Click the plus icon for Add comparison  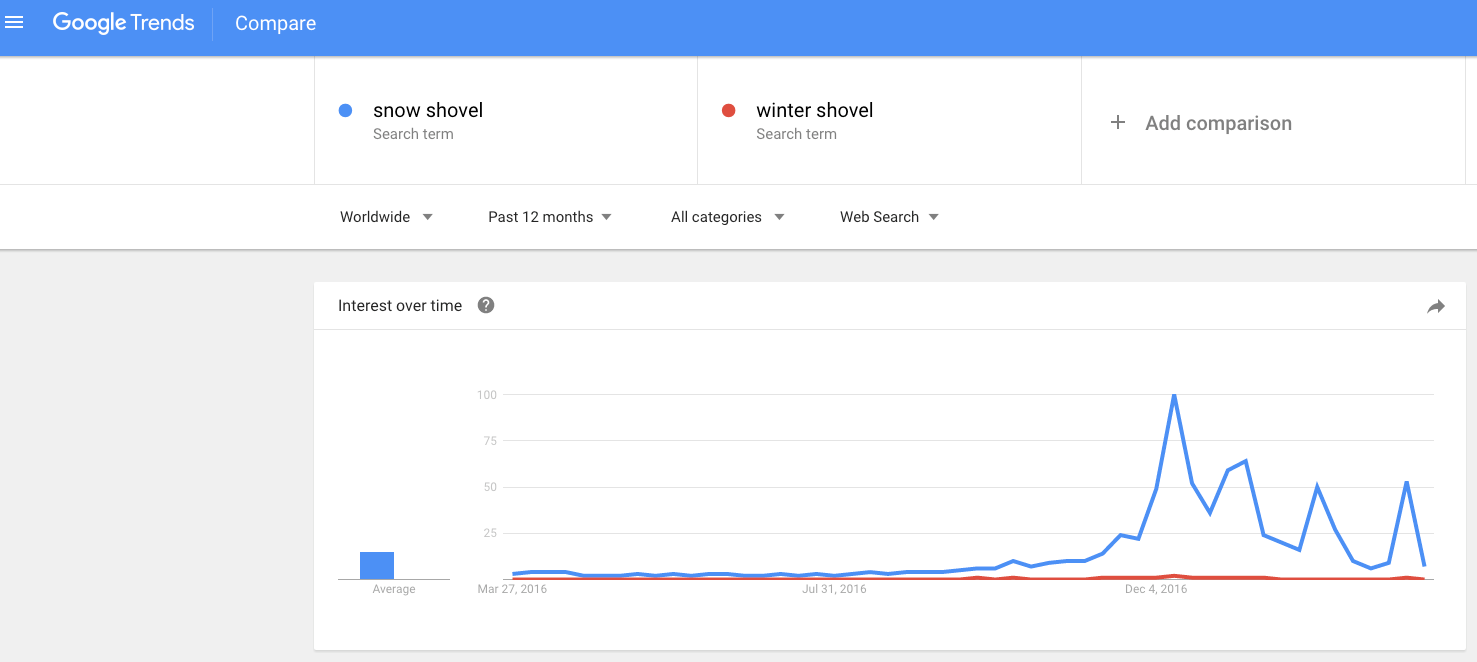coord(1118,123)
